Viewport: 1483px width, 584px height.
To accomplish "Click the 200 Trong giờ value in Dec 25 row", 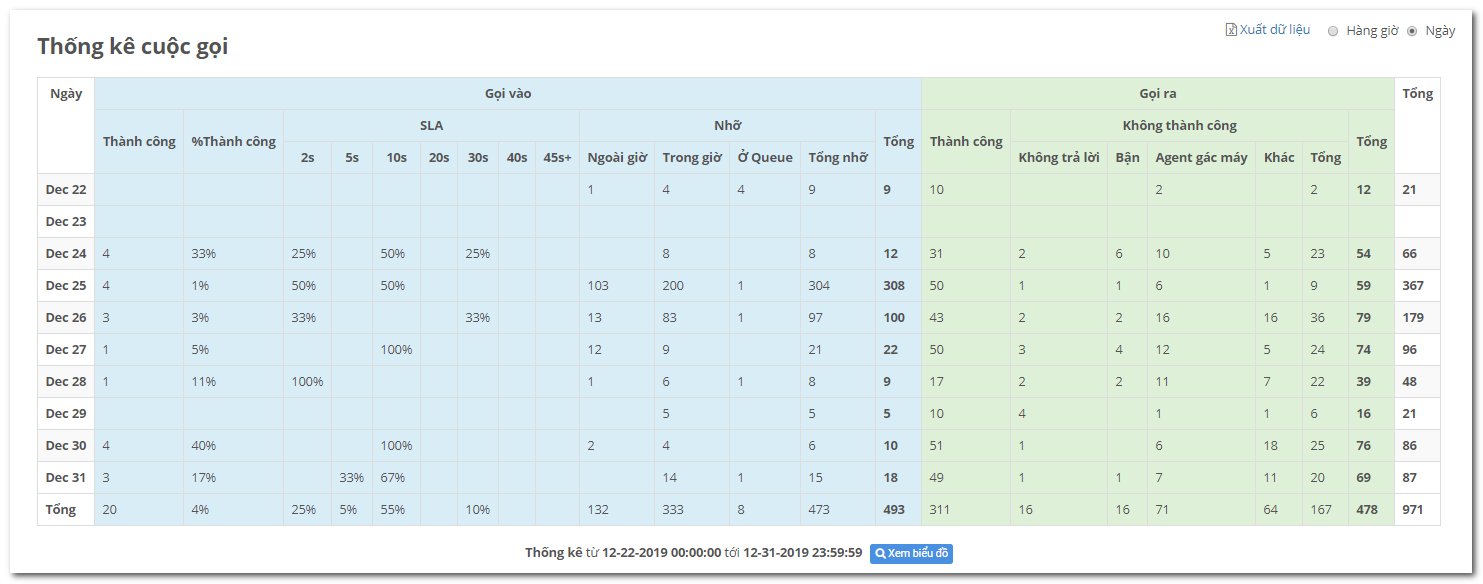I will (x=673, y=286).
